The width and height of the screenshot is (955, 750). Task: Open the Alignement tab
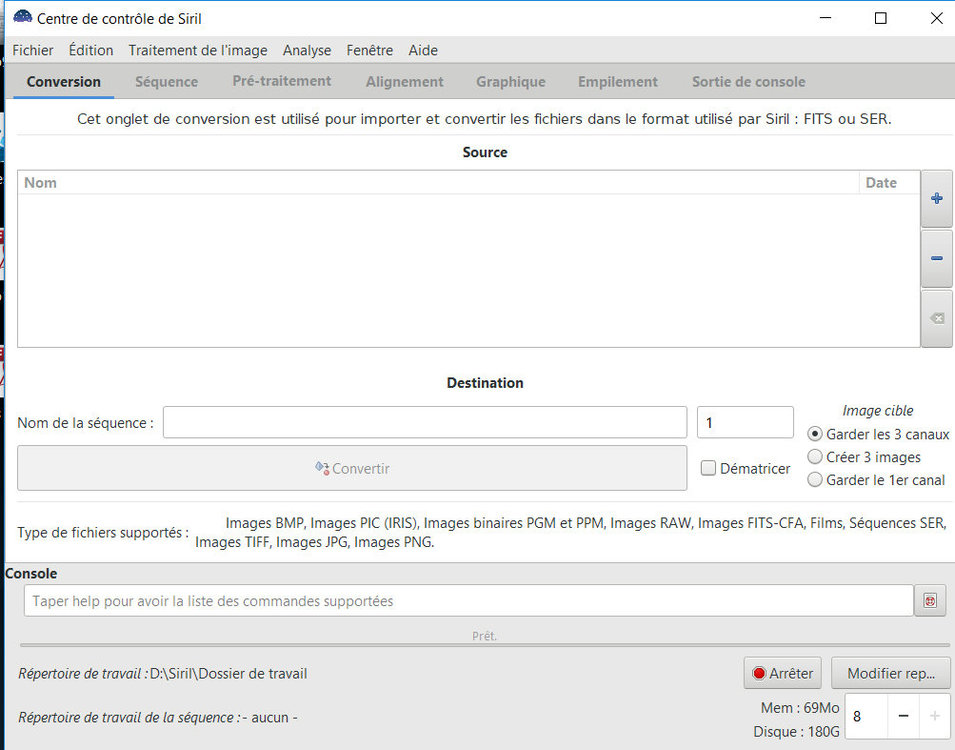pos(404,82)
